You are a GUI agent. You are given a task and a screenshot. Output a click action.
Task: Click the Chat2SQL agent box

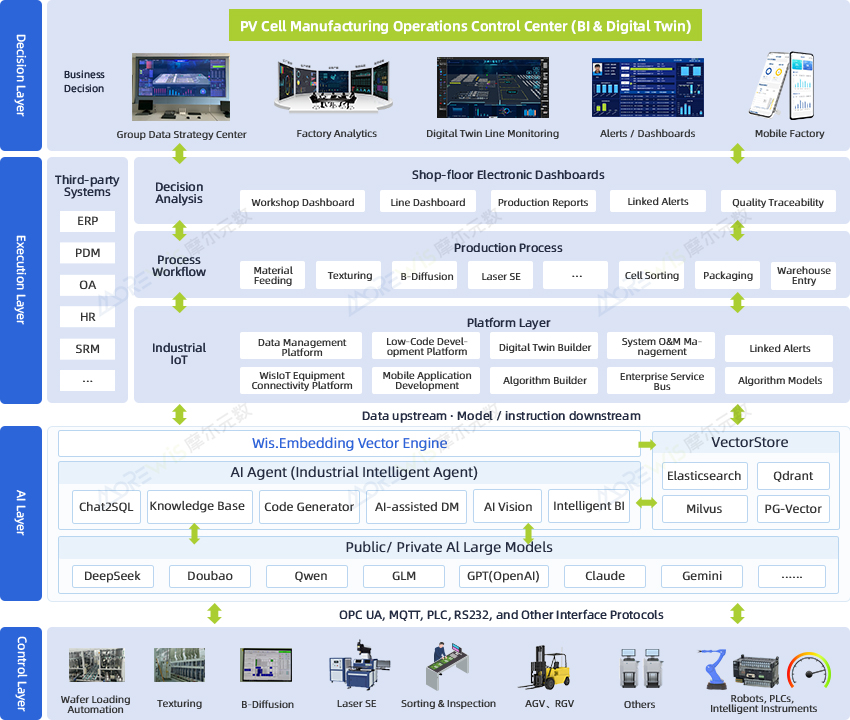pyautogui.click(x=106, y=507)
